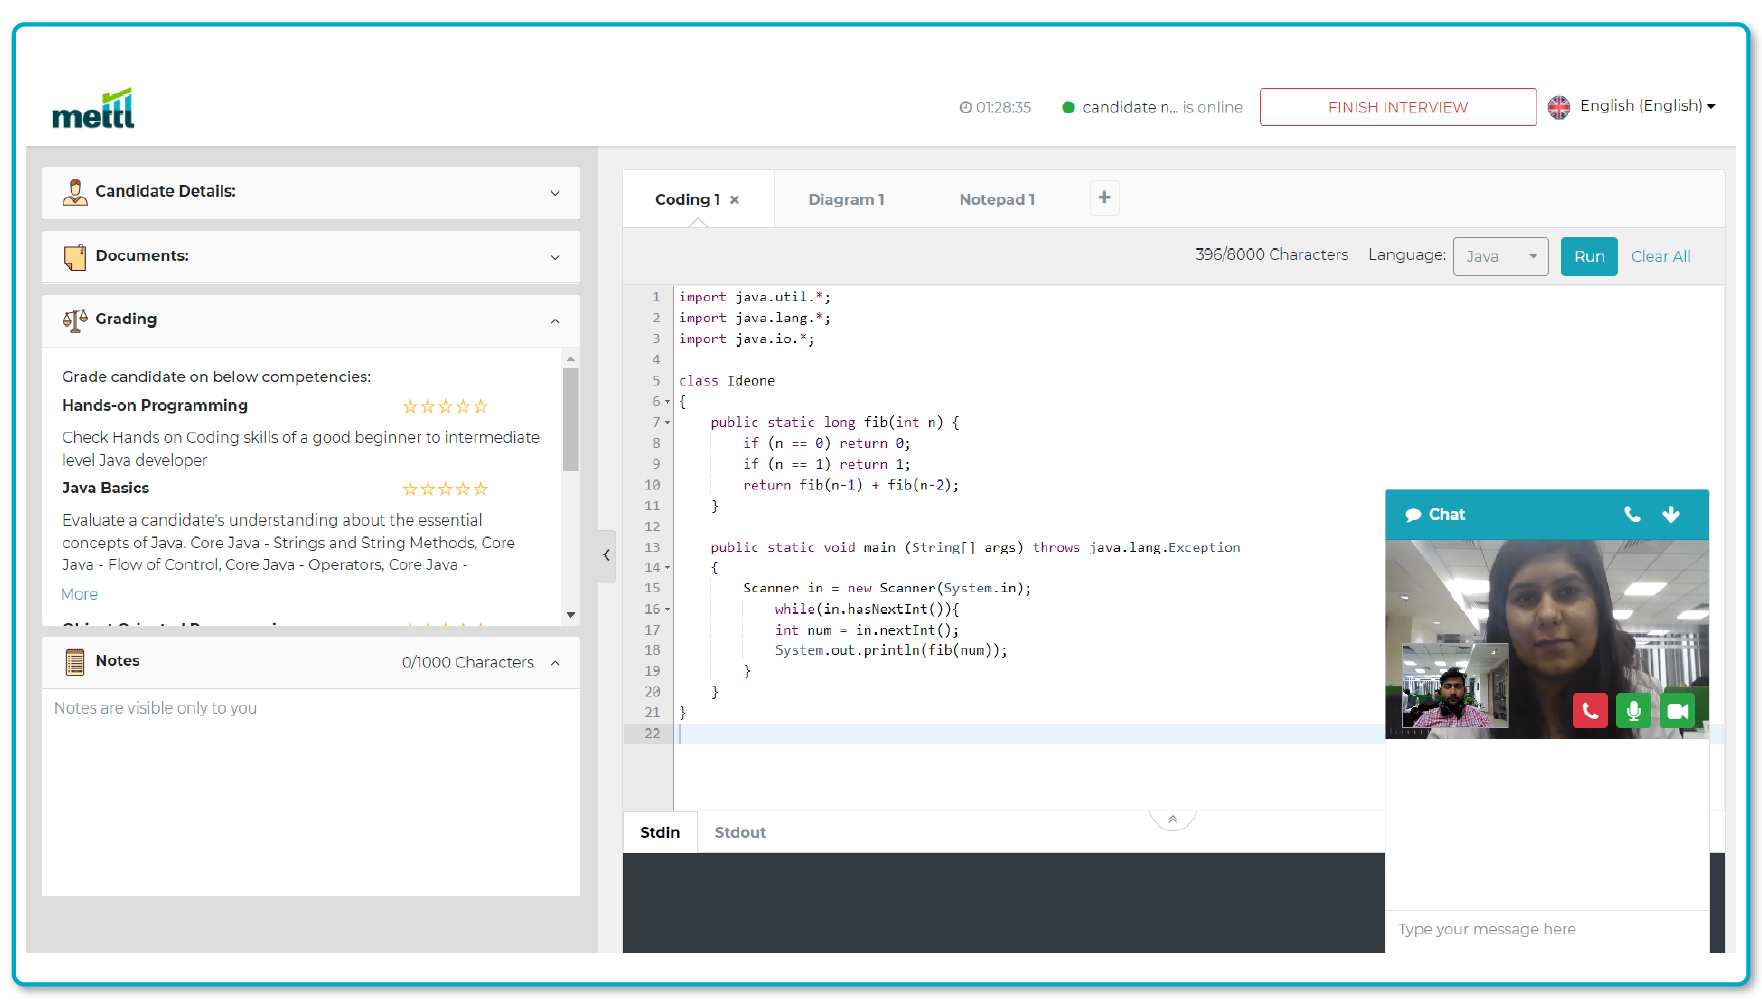Viewport: 1762px width, 1008px height.
Task: Click the Grading scroll up arrow
Action: click(x=571, y=358)
